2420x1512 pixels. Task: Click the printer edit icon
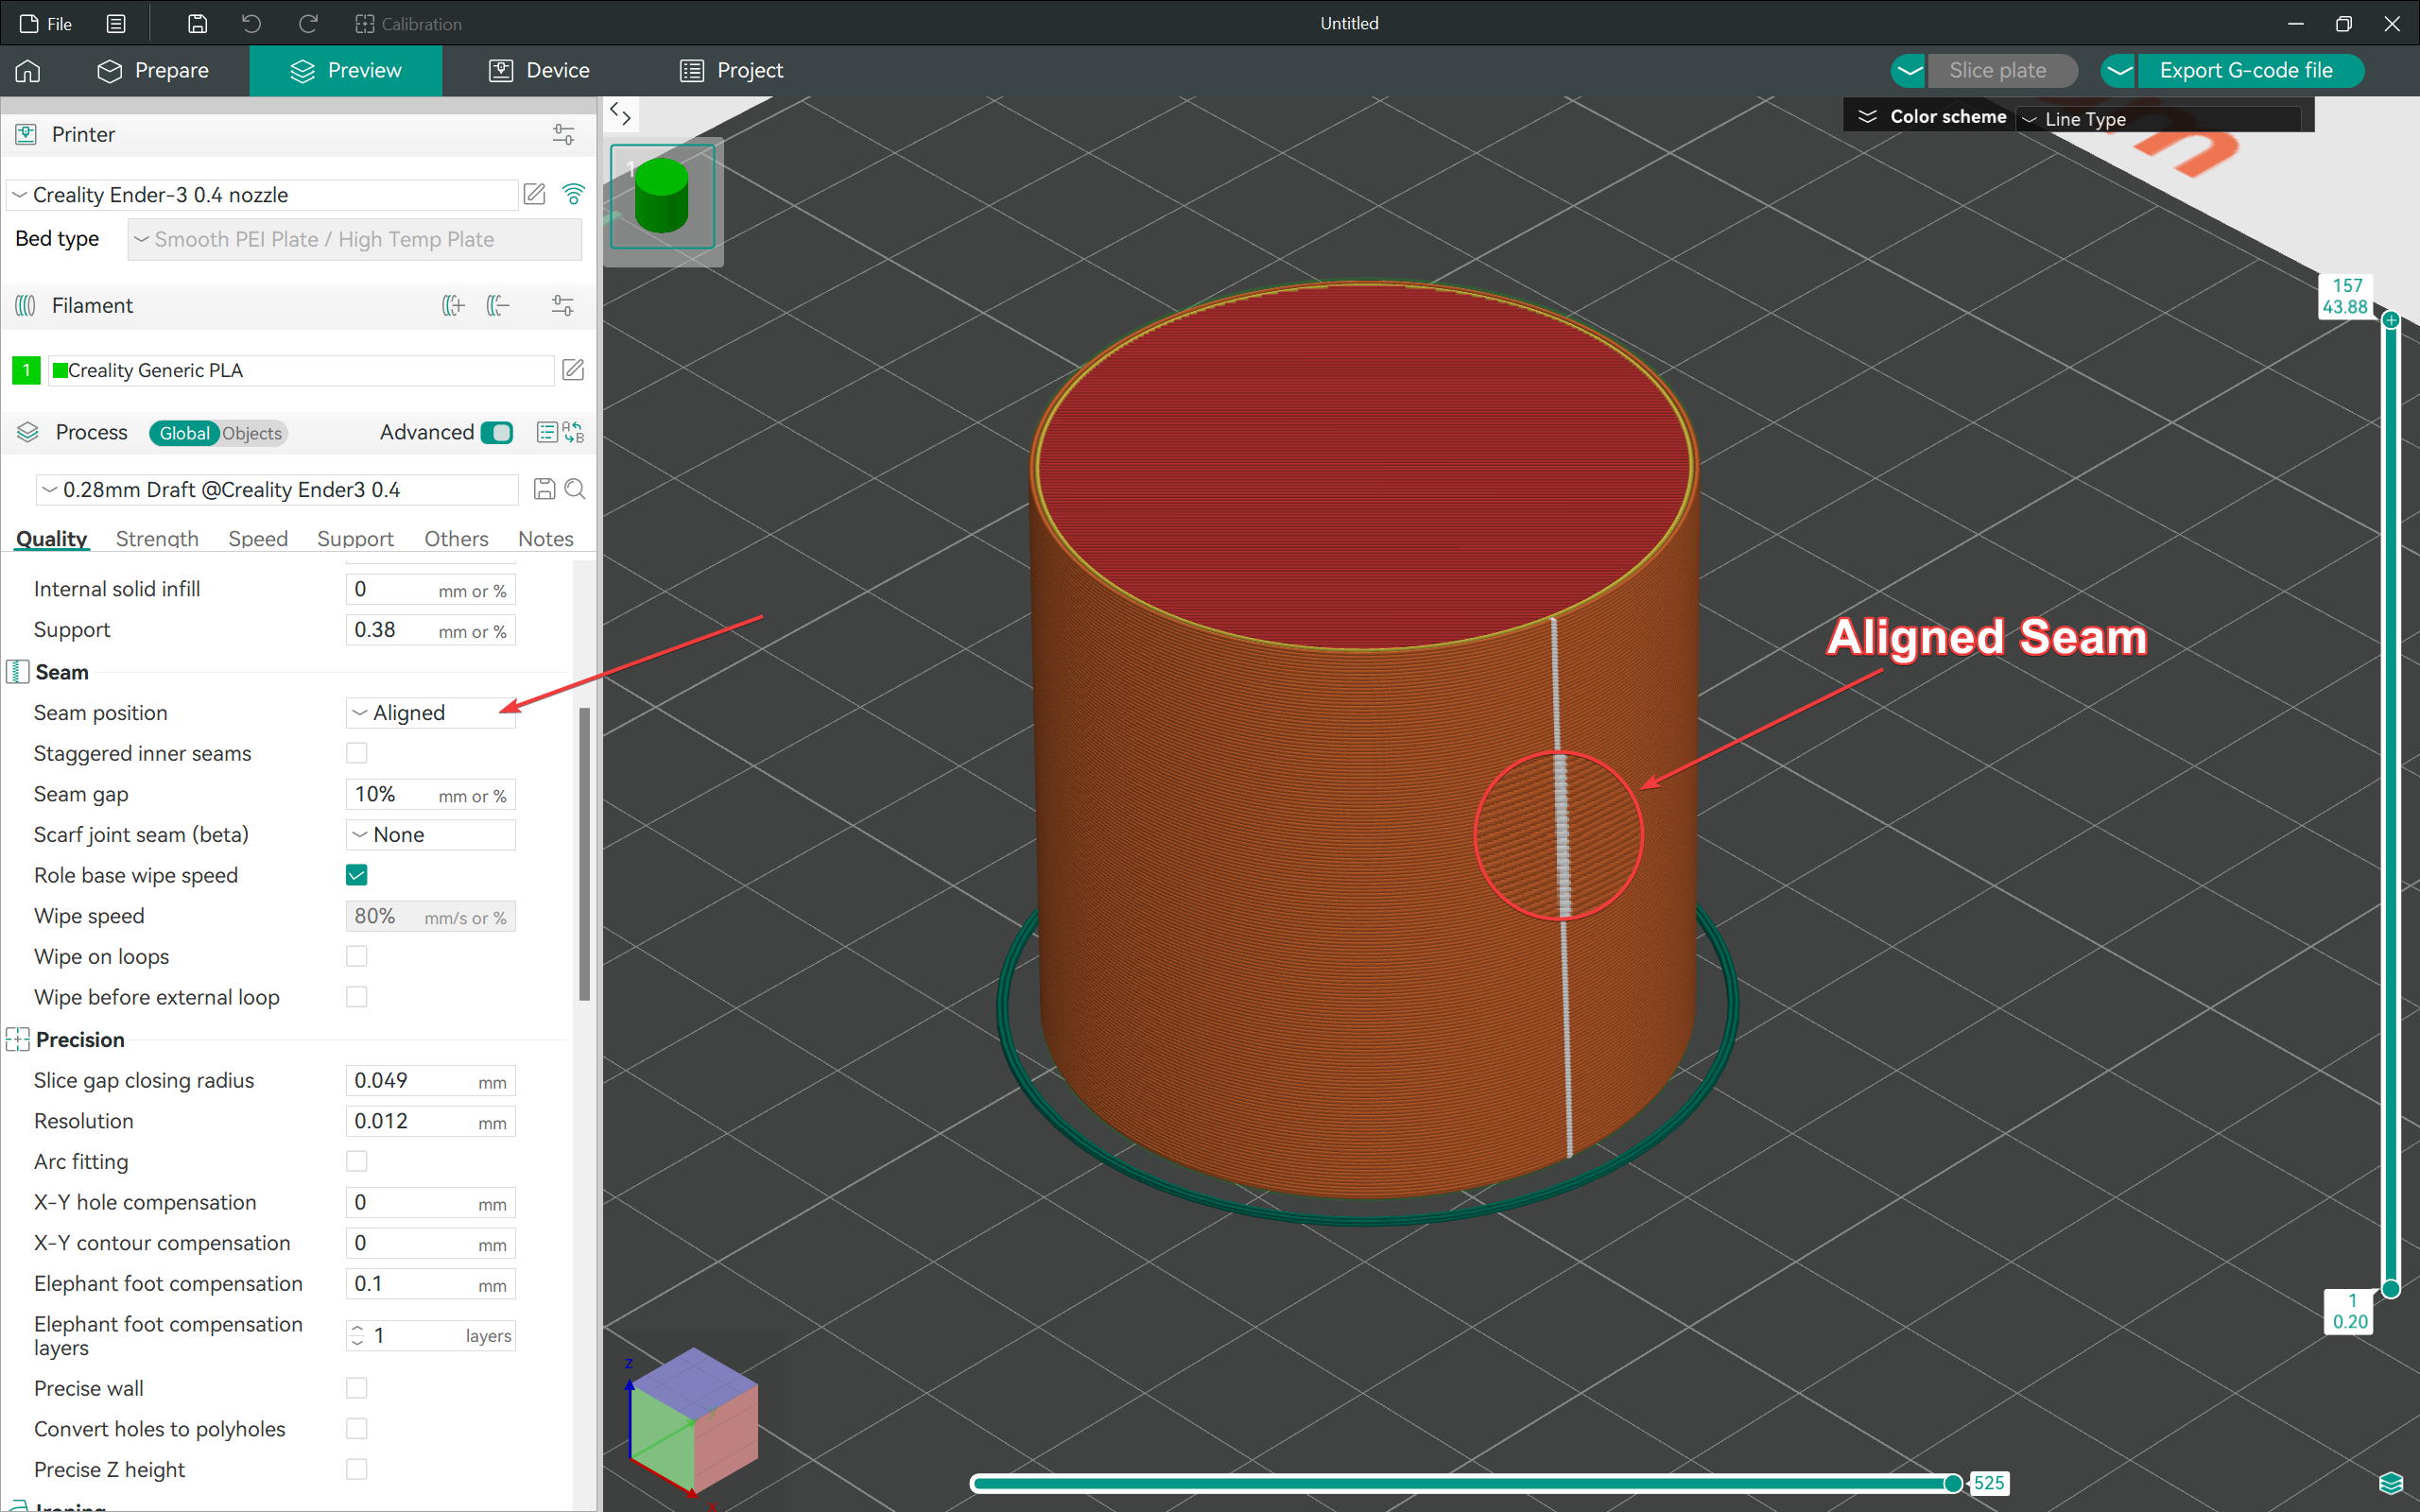pos(537,194)
